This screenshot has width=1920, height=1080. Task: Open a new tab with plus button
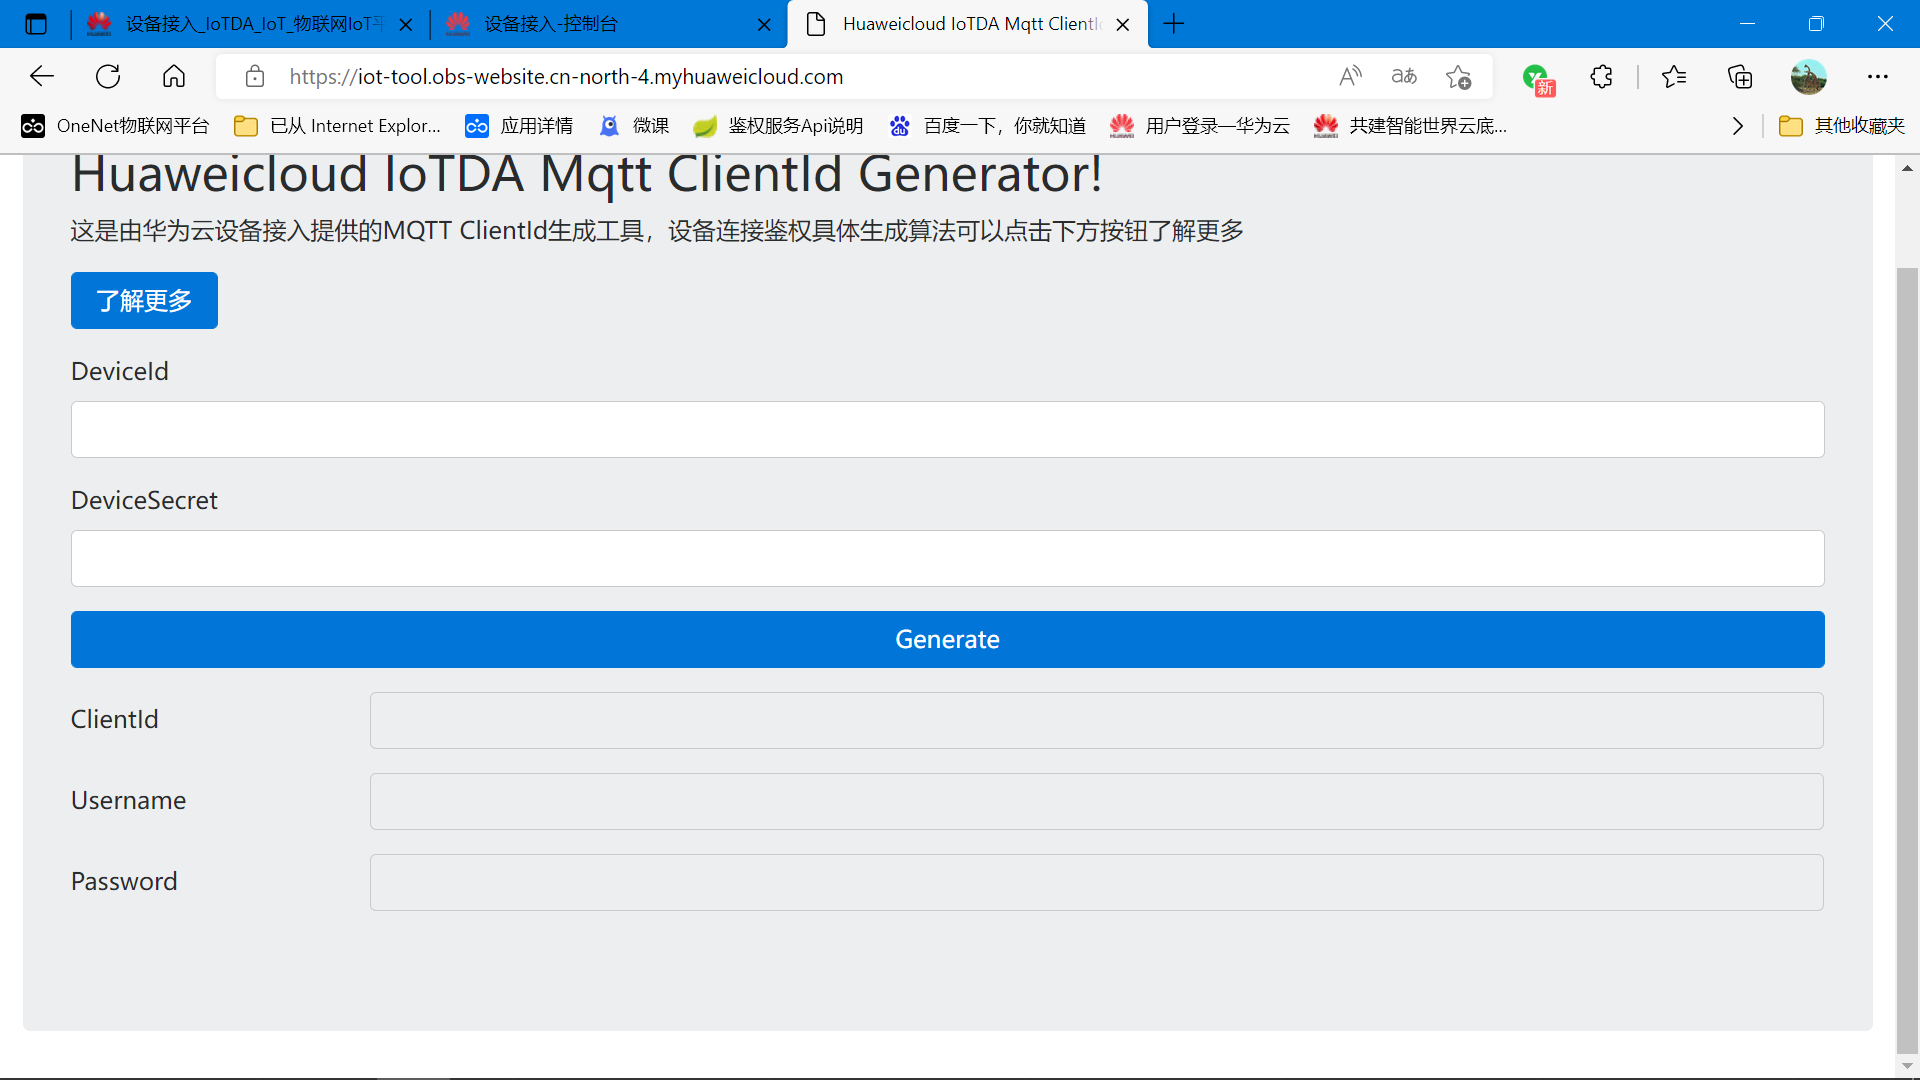click(x=1174, y=24)
